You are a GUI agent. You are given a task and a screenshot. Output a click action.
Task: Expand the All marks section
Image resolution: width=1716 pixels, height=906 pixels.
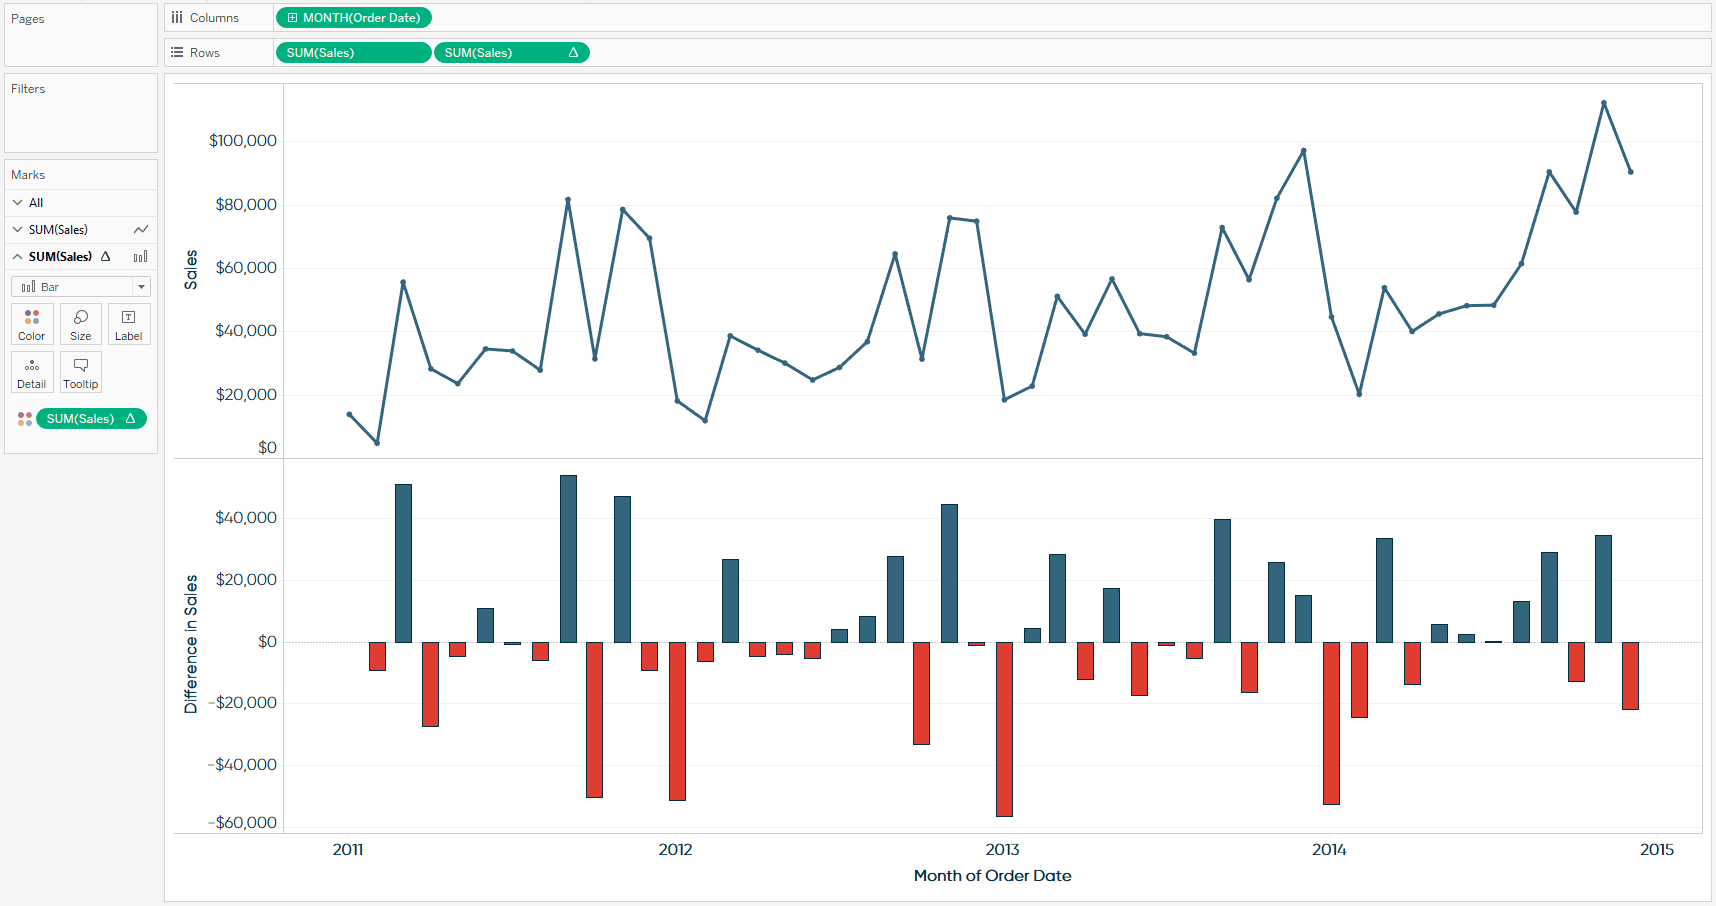(x=17, y=203)
